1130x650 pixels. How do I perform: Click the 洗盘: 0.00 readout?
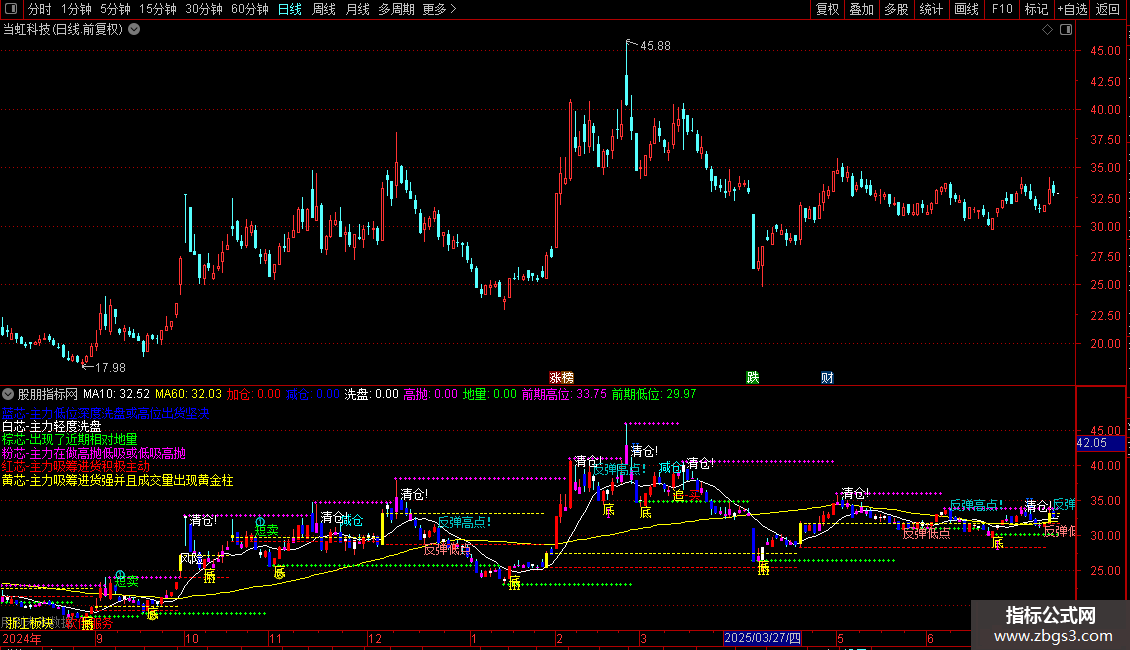371,394
